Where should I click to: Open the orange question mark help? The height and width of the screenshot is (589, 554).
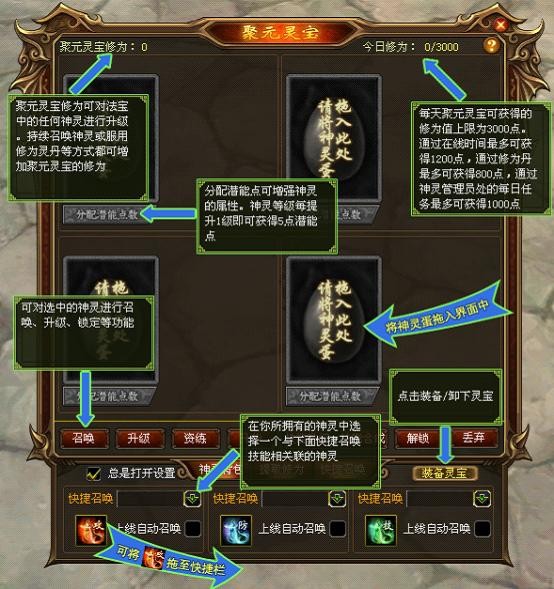[491, 46]
